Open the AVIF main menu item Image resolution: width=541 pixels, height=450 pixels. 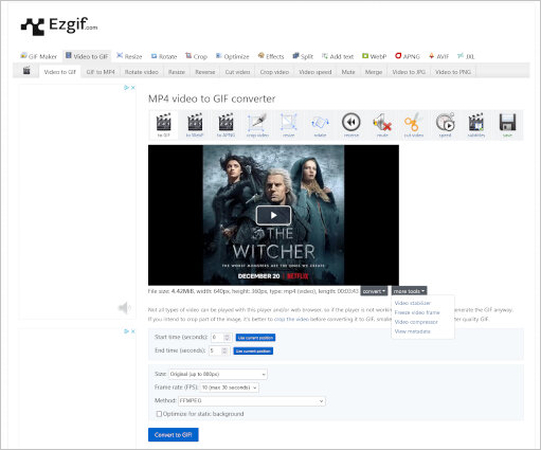click(439, 56)
